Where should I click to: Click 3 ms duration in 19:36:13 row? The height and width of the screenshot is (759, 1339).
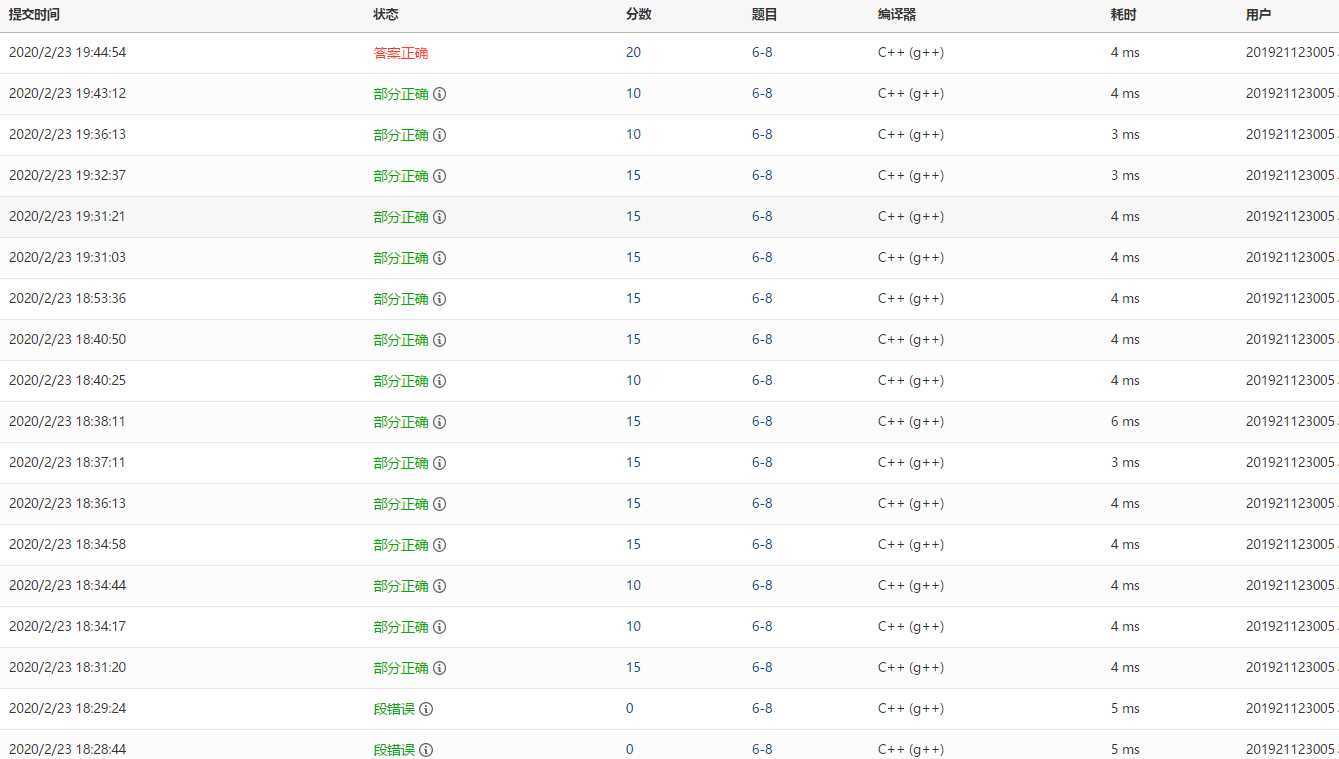click(1125, 134)
